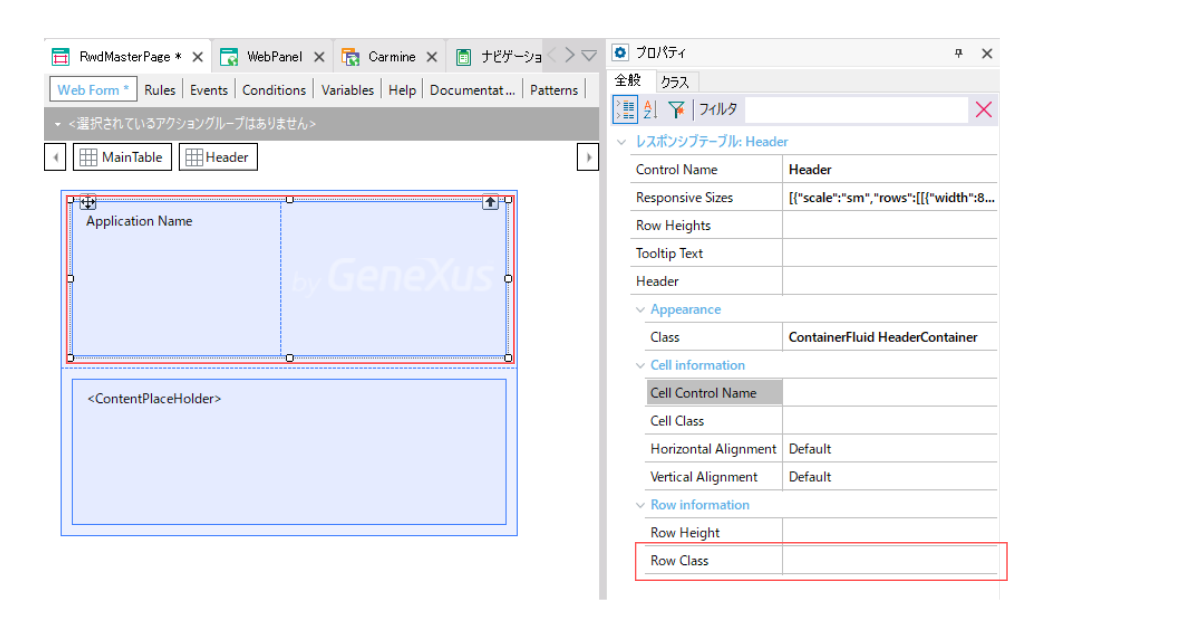Toggle the properties panel pin
The height and width of the screenshot is (634, 1200).
click(x=958, y=53)
